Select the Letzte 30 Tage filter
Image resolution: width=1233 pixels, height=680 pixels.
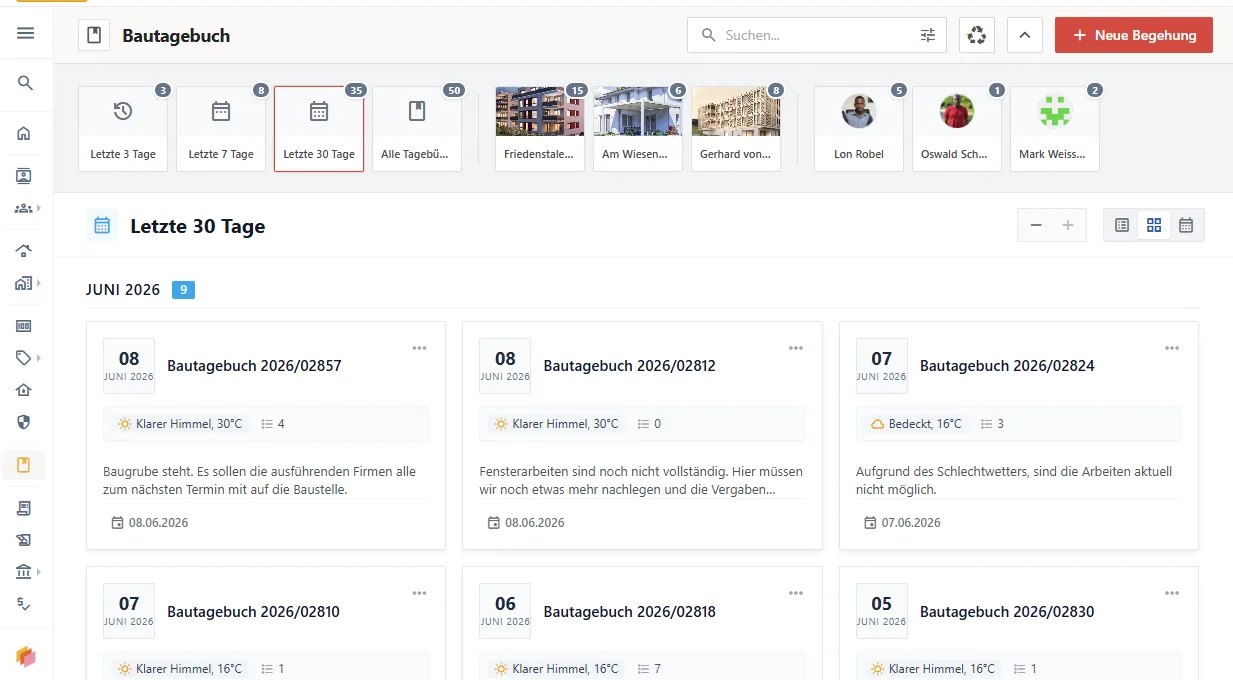point(319,128)
